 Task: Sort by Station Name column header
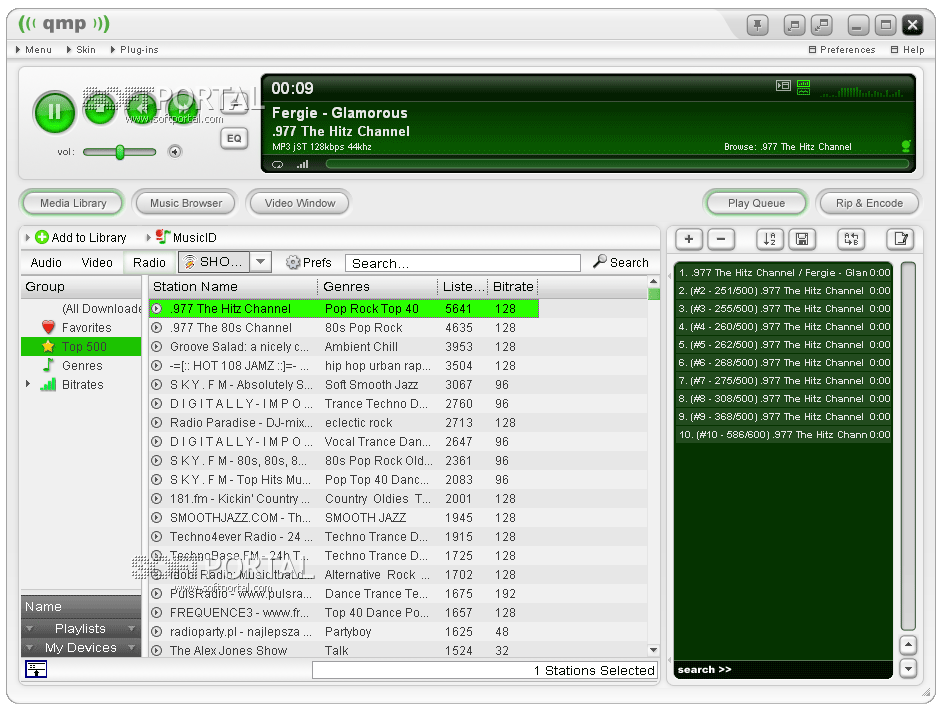(233, 287)
